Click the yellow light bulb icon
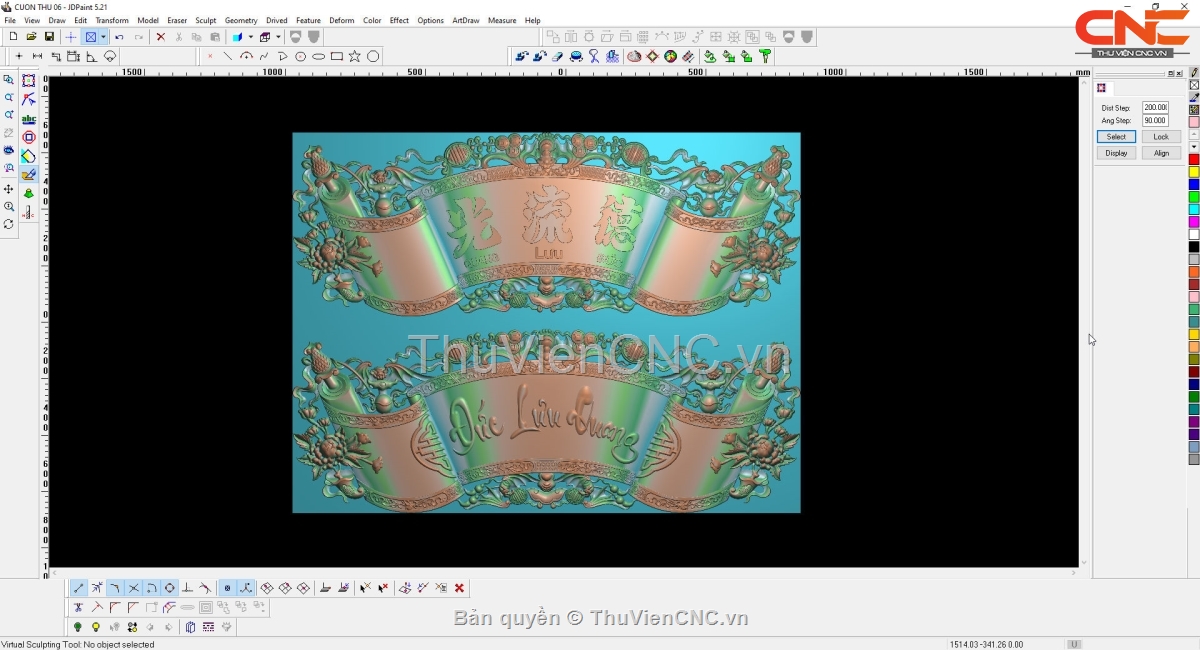 [x=96, y=627]
